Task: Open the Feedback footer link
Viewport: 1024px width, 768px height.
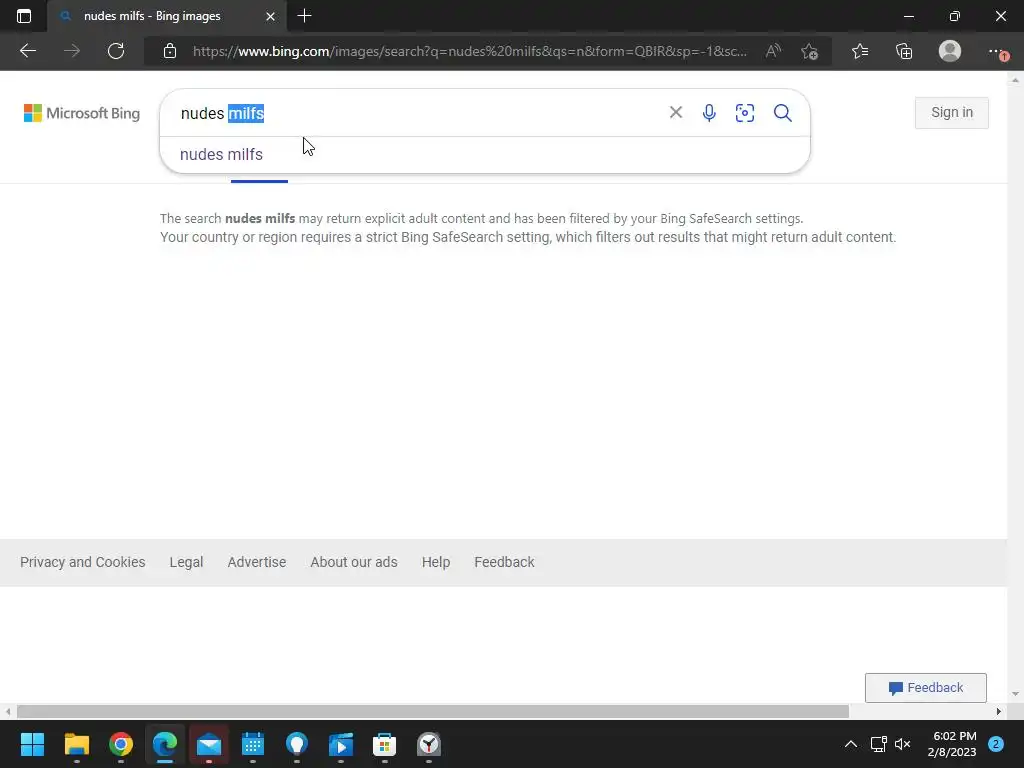Action: [504, 562]
